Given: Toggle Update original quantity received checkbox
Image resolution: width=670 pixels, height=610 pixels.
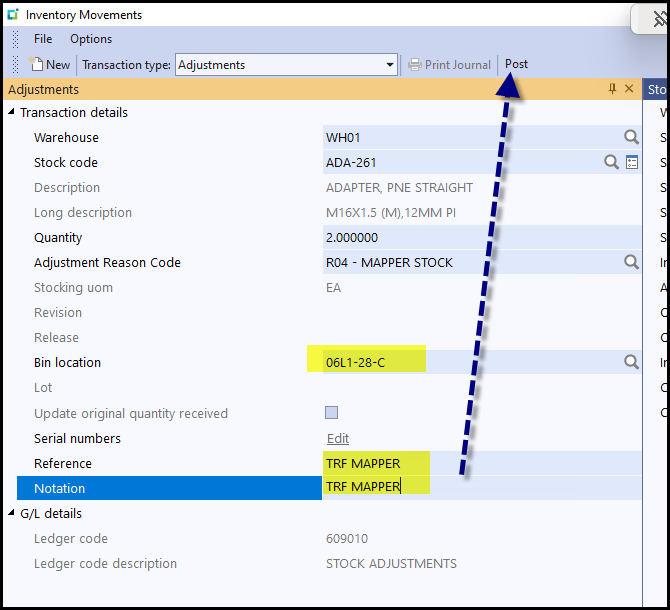Looking at the screenshot, I should pos(331,413).
